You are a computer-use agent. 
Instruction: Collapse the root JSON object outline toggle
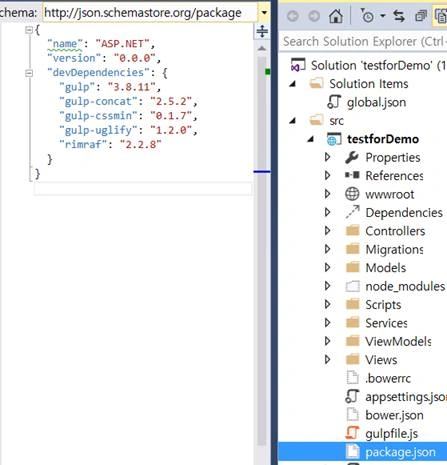(x=29, y=30)
